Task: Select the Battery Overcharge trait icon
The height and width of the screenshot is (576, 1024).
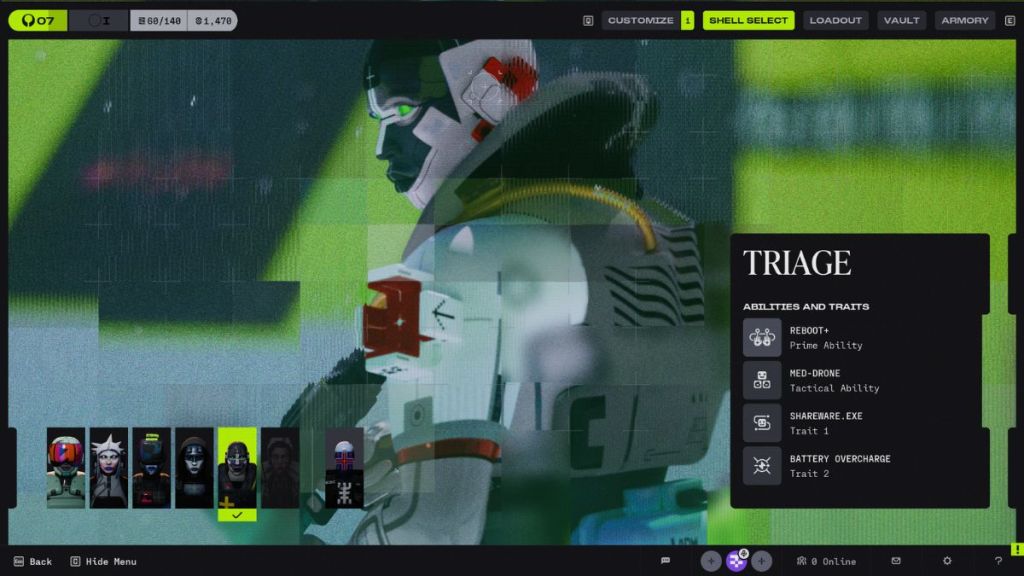Action: (x=762, y=466)
